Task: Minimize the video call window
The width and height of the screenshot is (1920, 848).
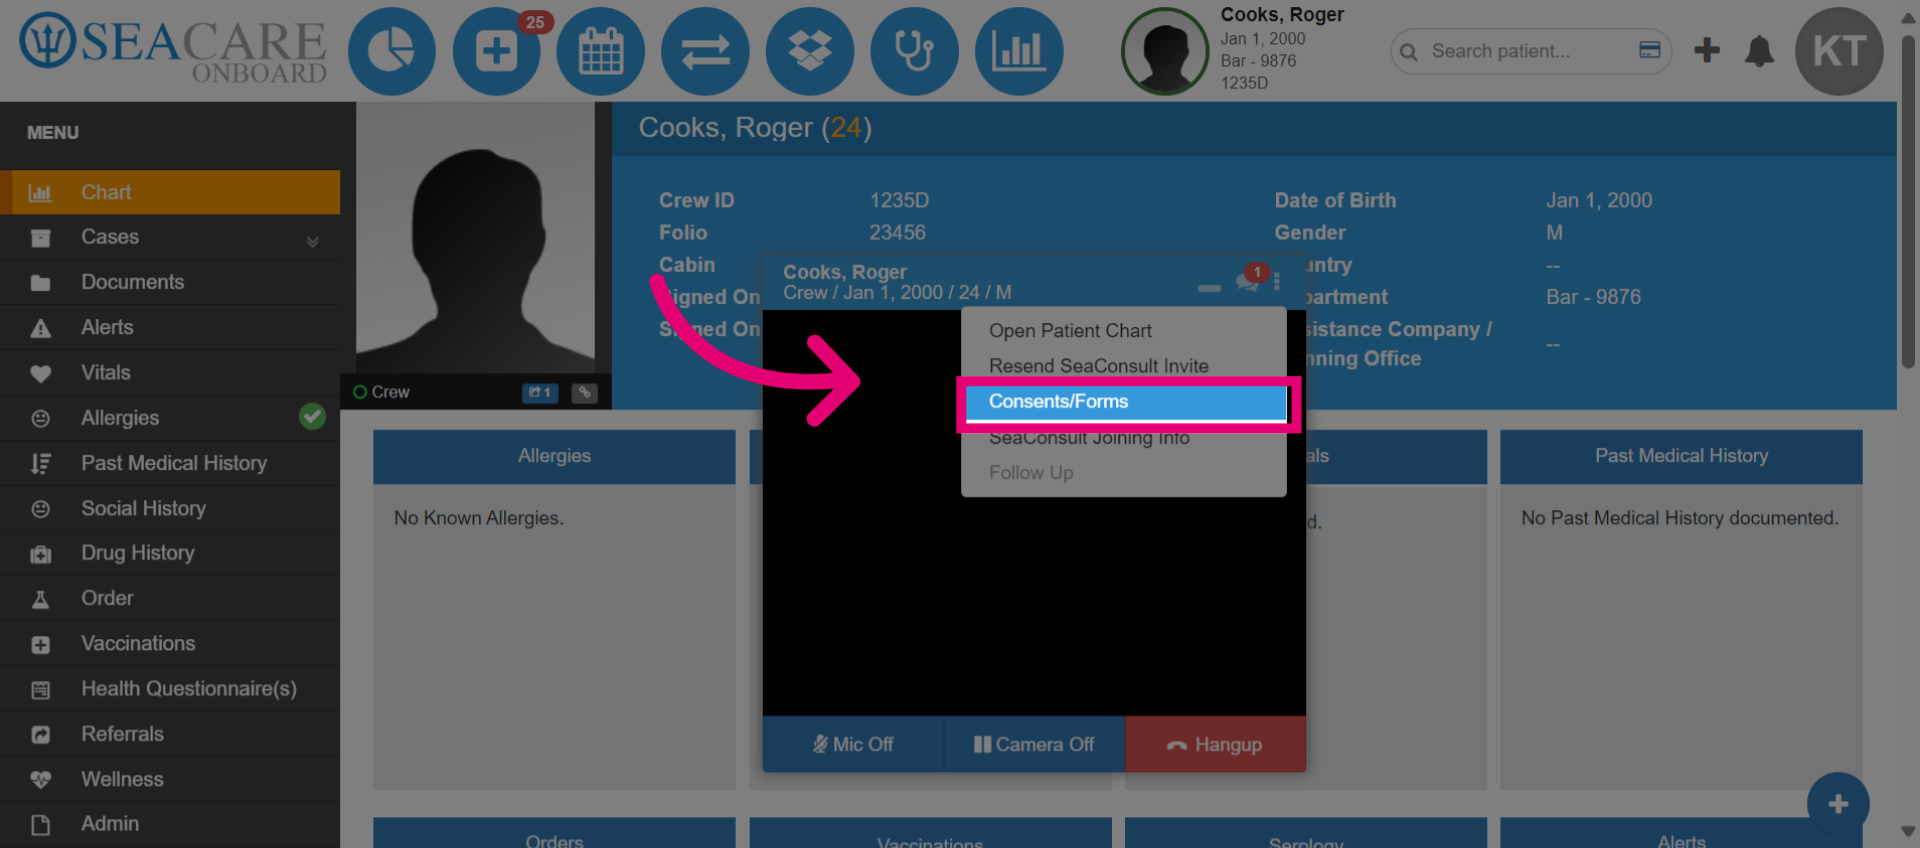Action: coord(1209,287)
